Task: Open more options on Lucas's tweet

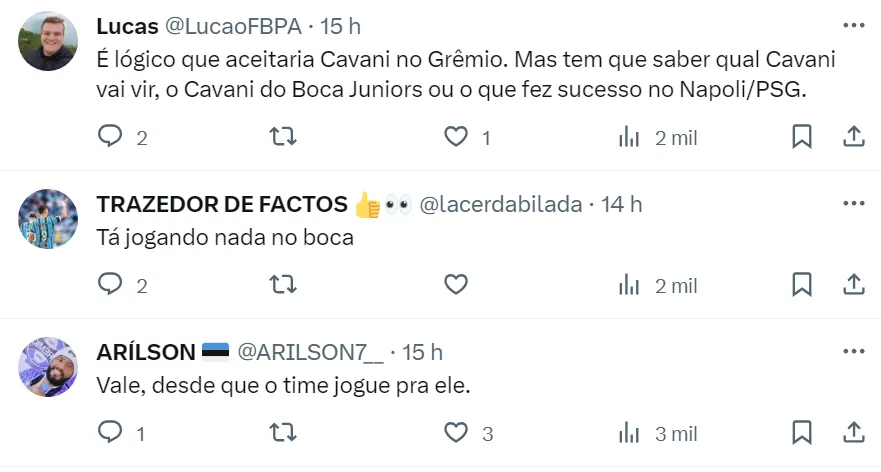Action: click(x=853, y=24)
